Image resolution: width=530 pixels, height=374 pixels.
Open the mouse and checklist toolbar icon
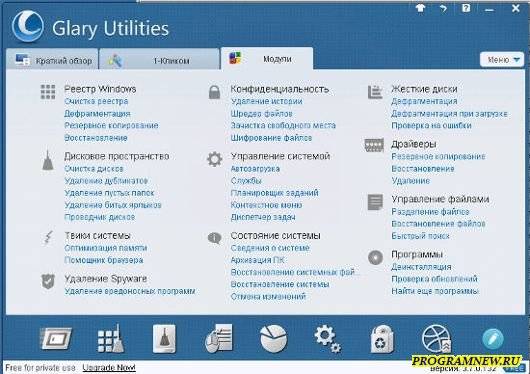(219, 338)
